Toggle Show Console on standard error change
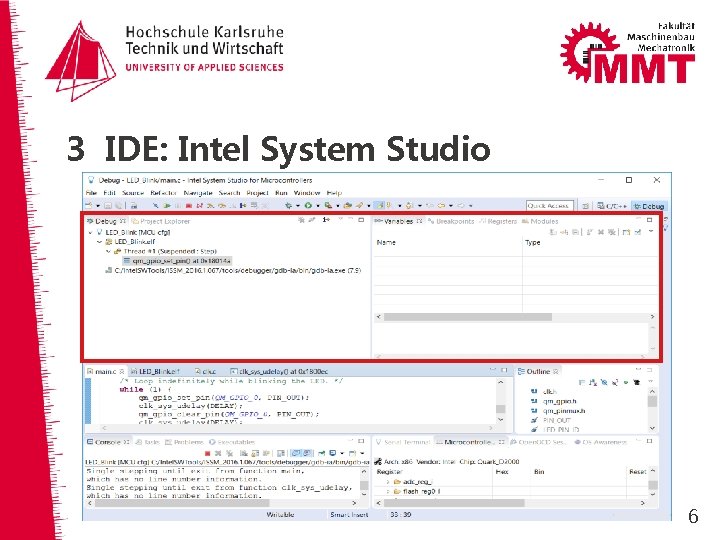The height and width of the screenshot is (540, 720). (x=307, y=453)
